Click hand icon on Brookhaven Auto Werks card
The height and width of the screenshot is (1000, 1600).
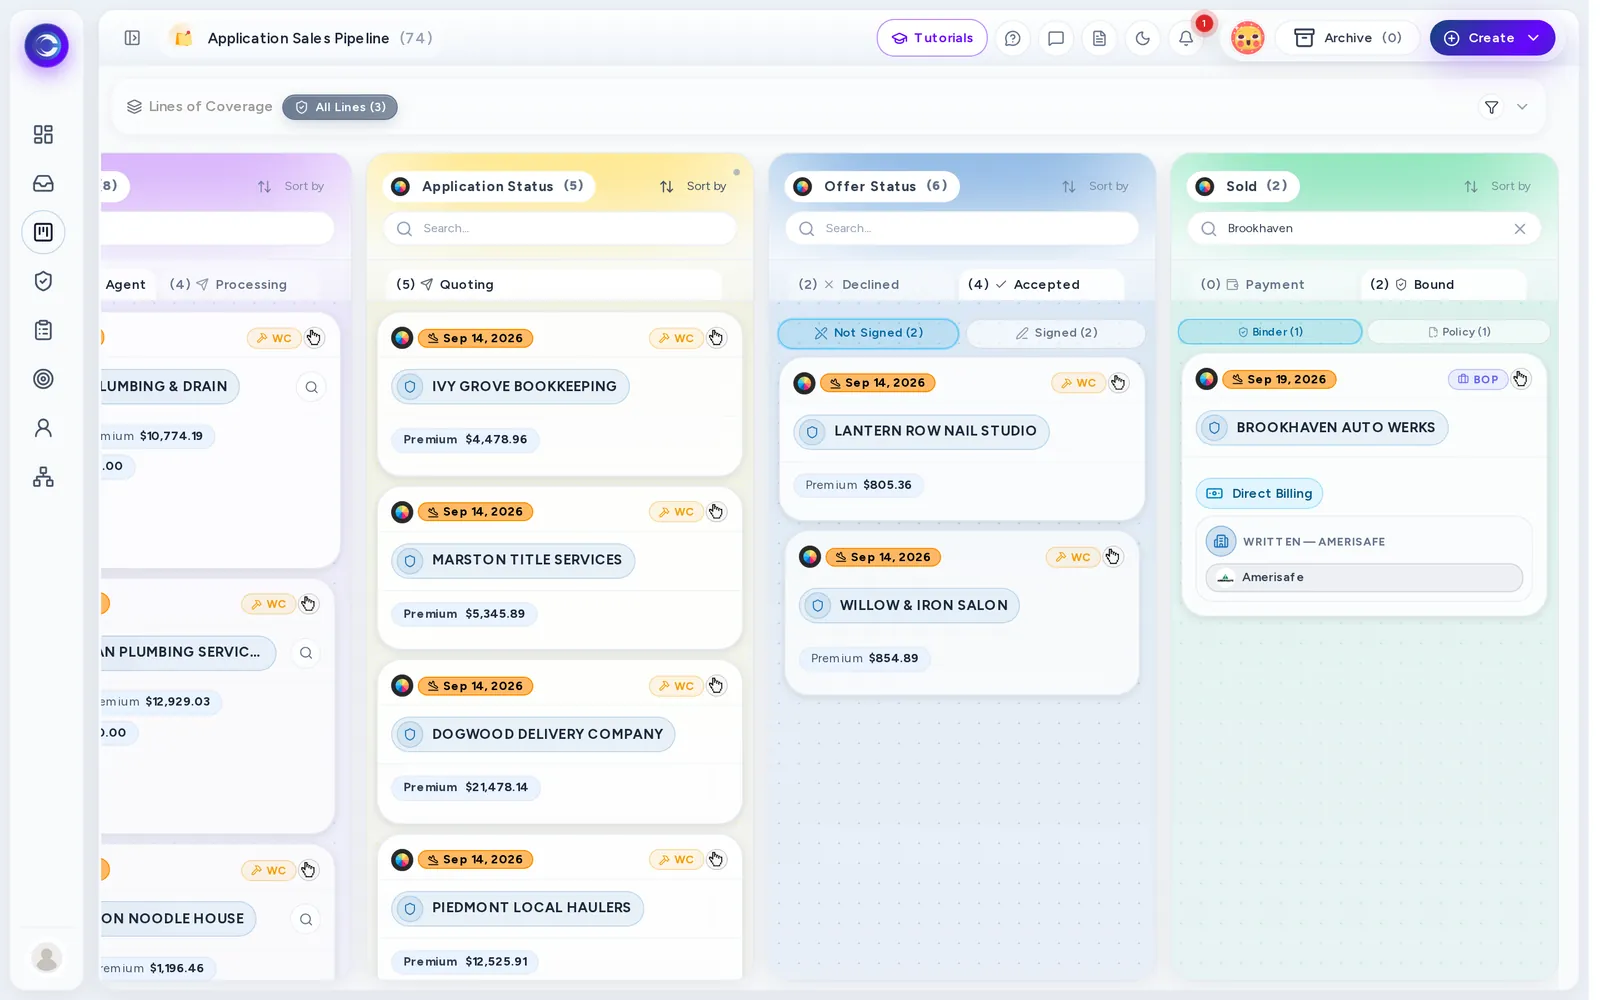1520,379
